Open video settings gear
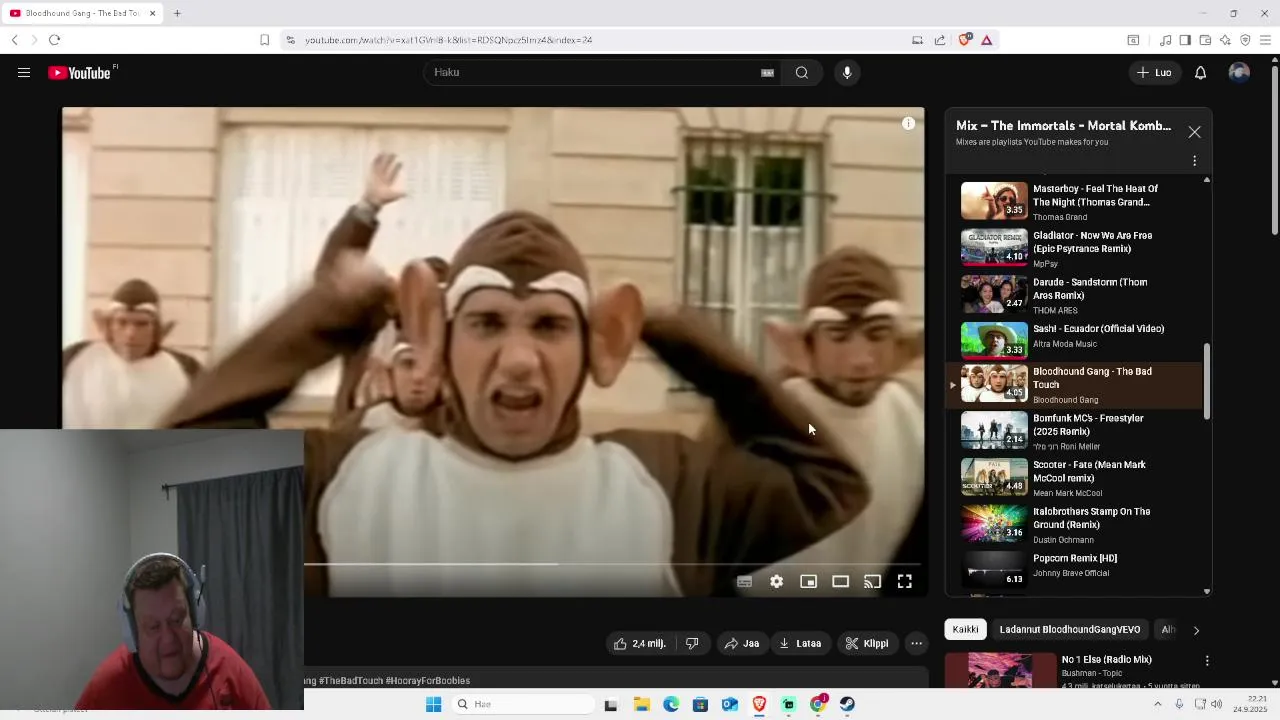 pos(777,581)
